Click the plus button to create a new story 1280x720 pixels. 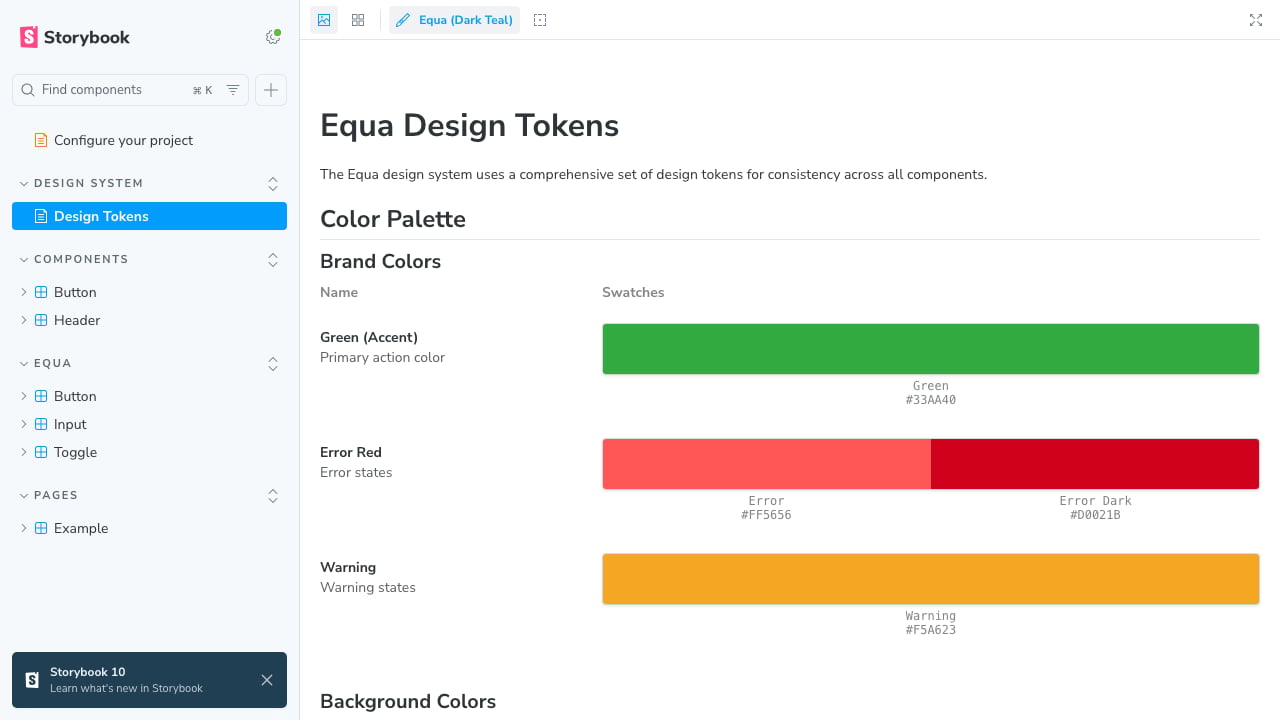(x=271, y=90)
